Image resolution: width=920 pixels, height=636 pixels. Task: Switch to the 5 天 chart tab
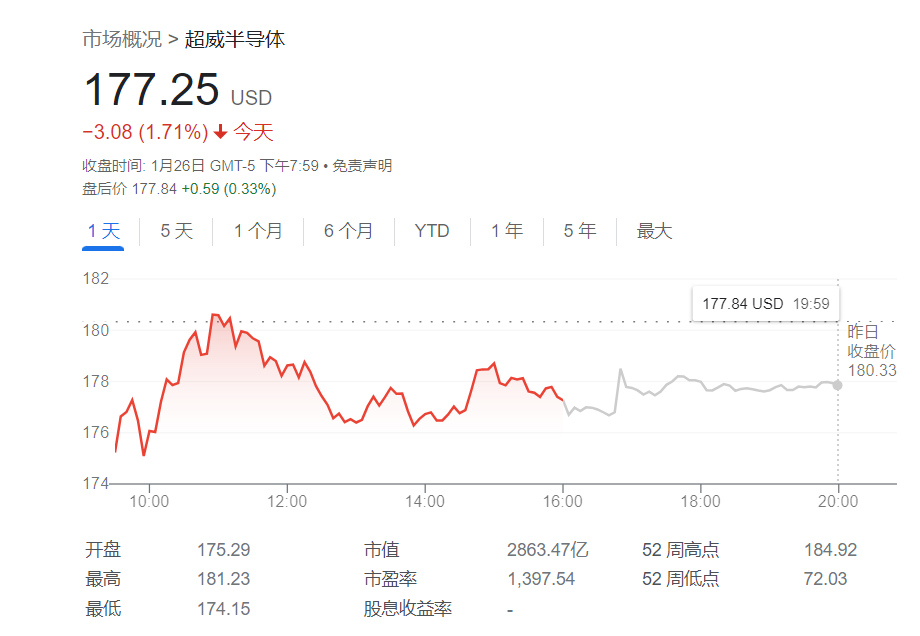point(177,231)
